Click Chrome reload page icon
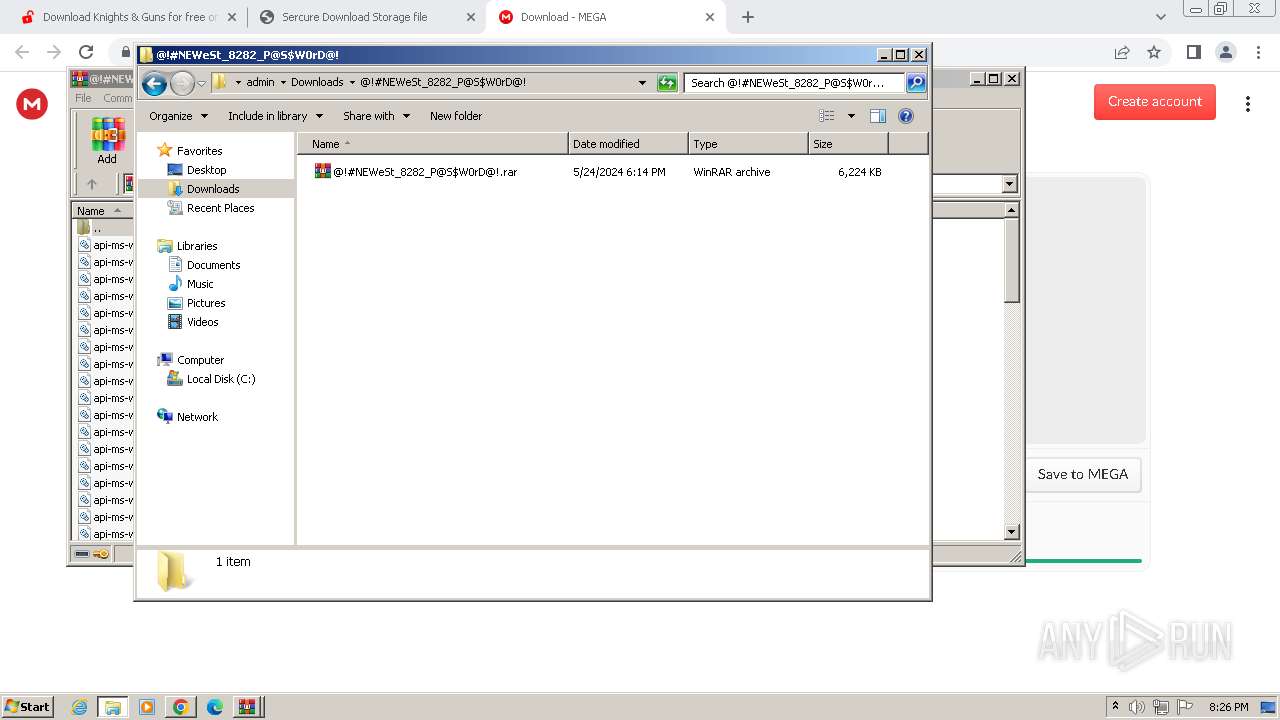Viewport: 1280px width, 720px height. coord(86,53)
